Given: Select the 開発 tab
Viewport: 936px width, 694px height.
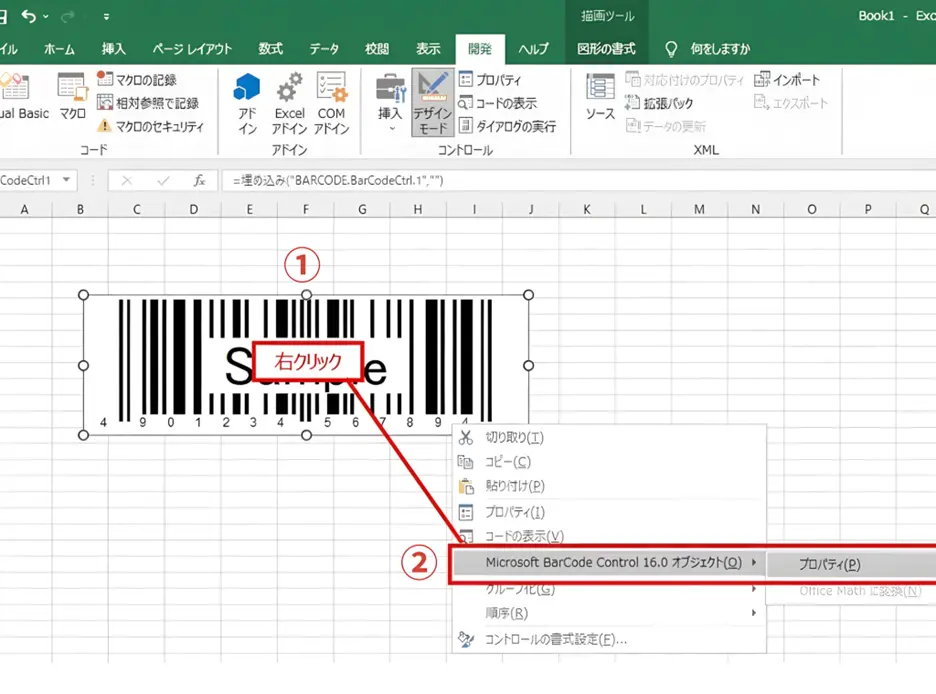Looking at the screenshot, I should point(480,49).
